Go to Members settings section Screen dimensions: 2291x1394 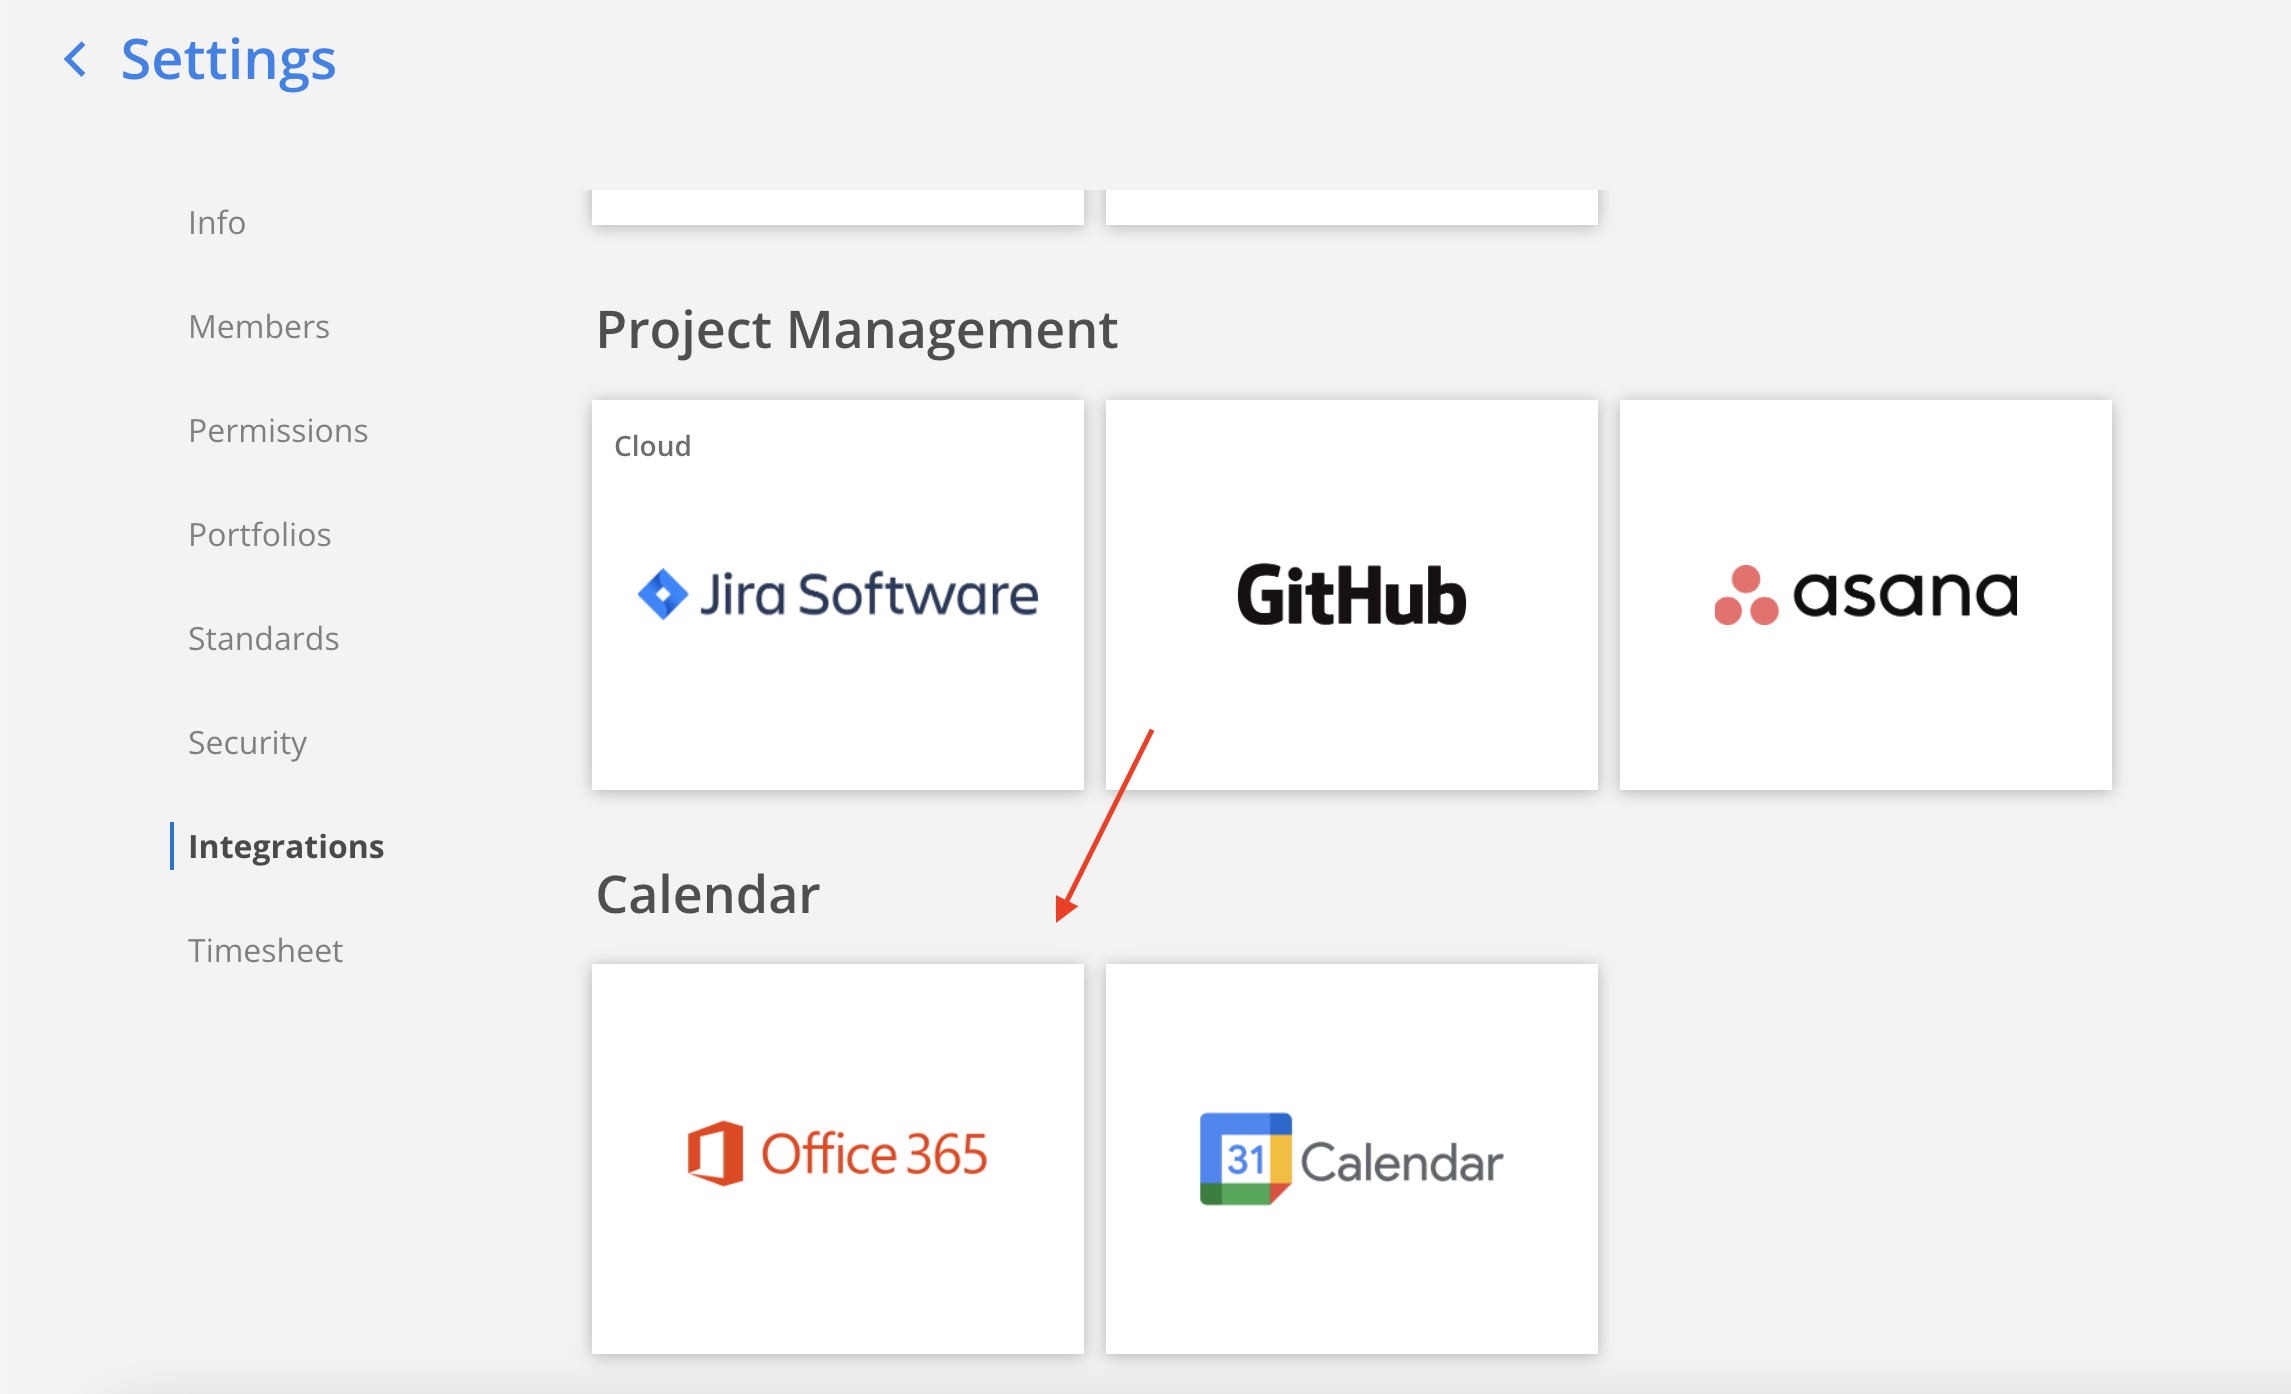(x=259, y=326)
